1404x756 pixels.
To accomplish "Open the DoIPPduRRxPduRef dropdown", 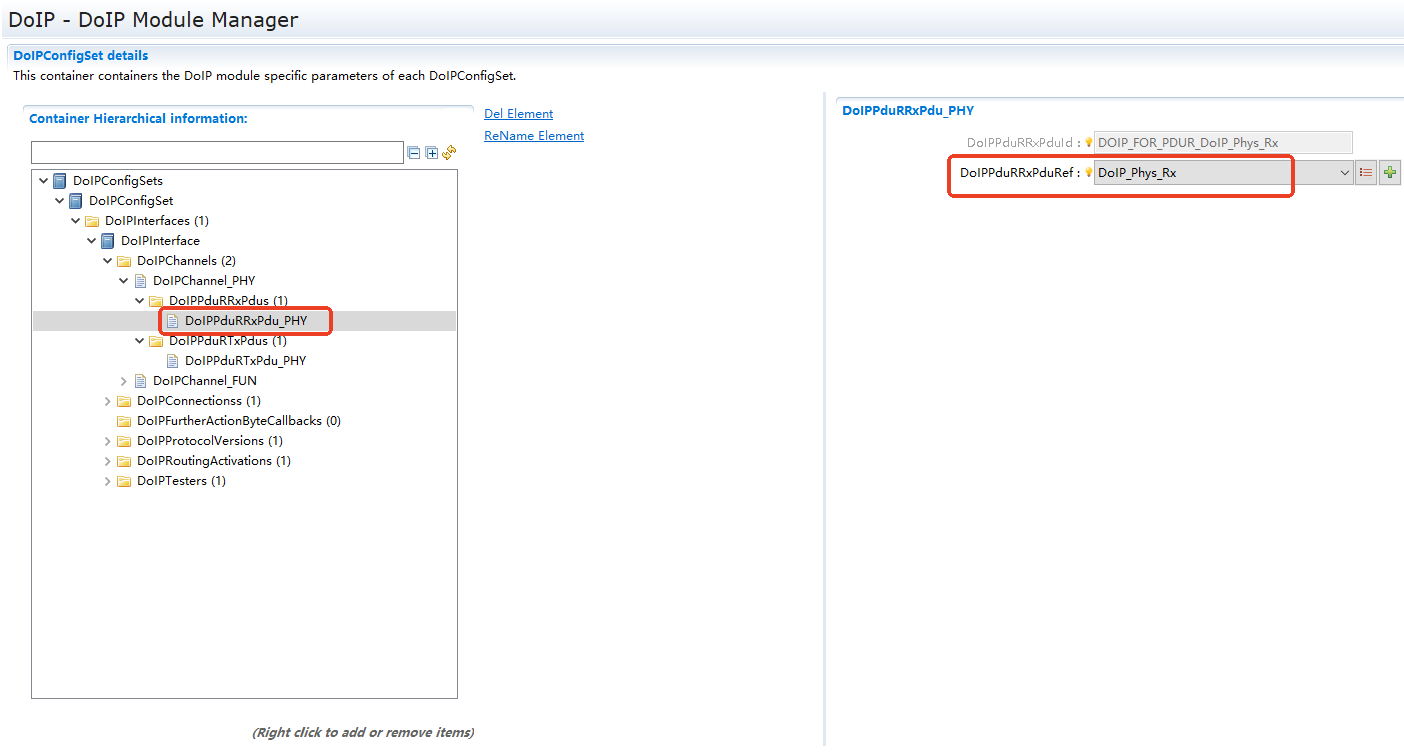I will [1344, 173].
